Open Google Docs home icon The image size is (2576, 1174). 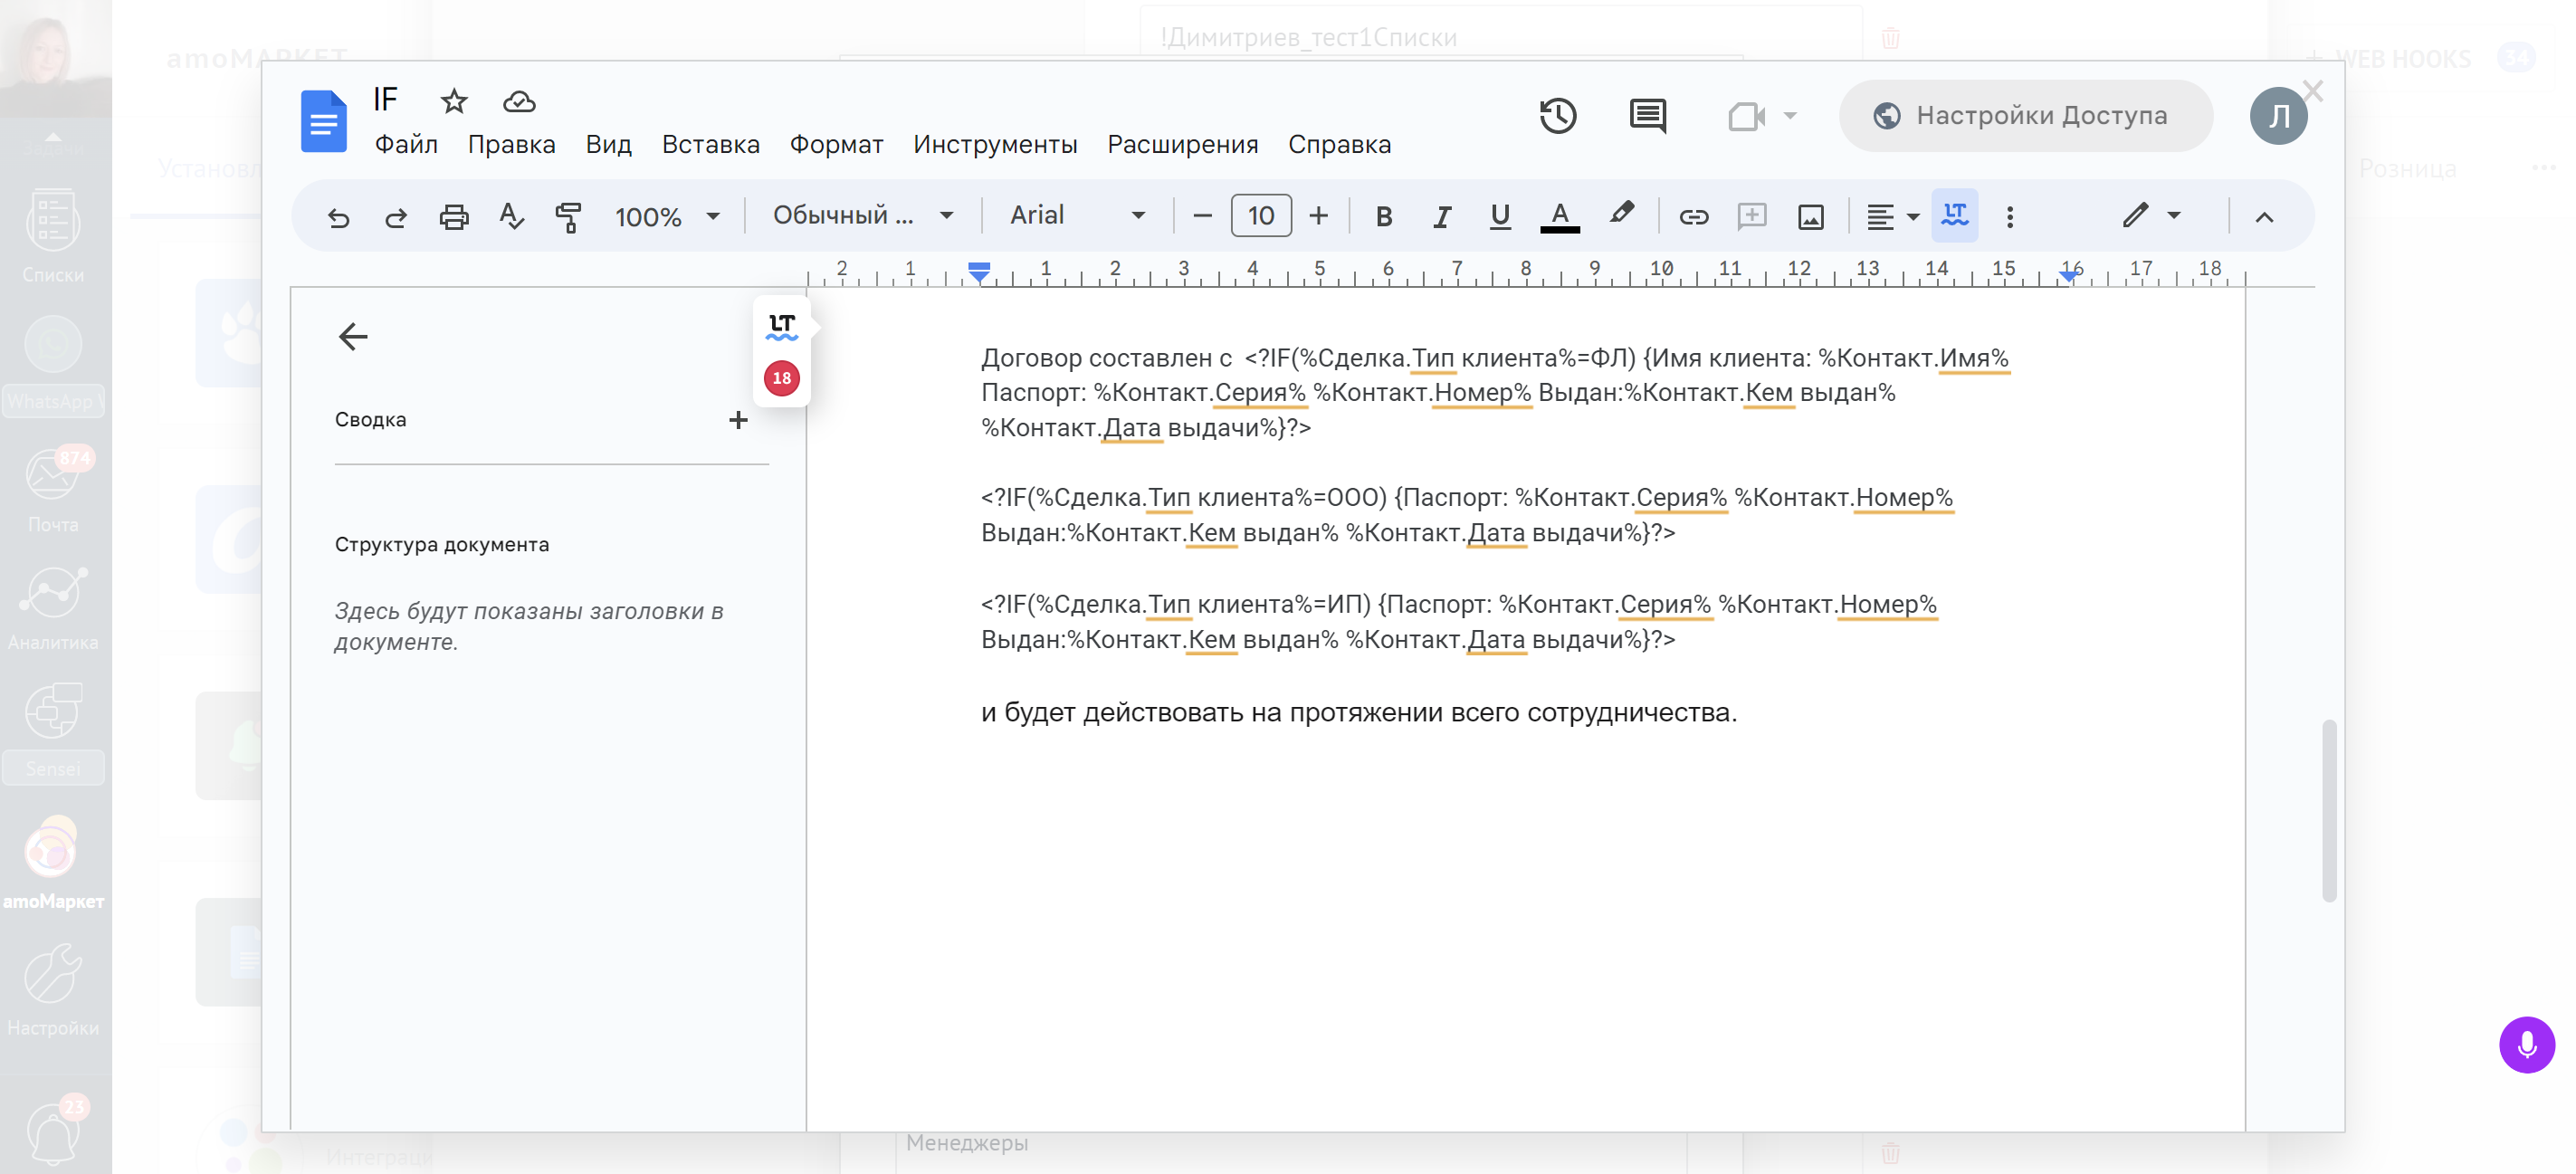click(x=324, y=121)
